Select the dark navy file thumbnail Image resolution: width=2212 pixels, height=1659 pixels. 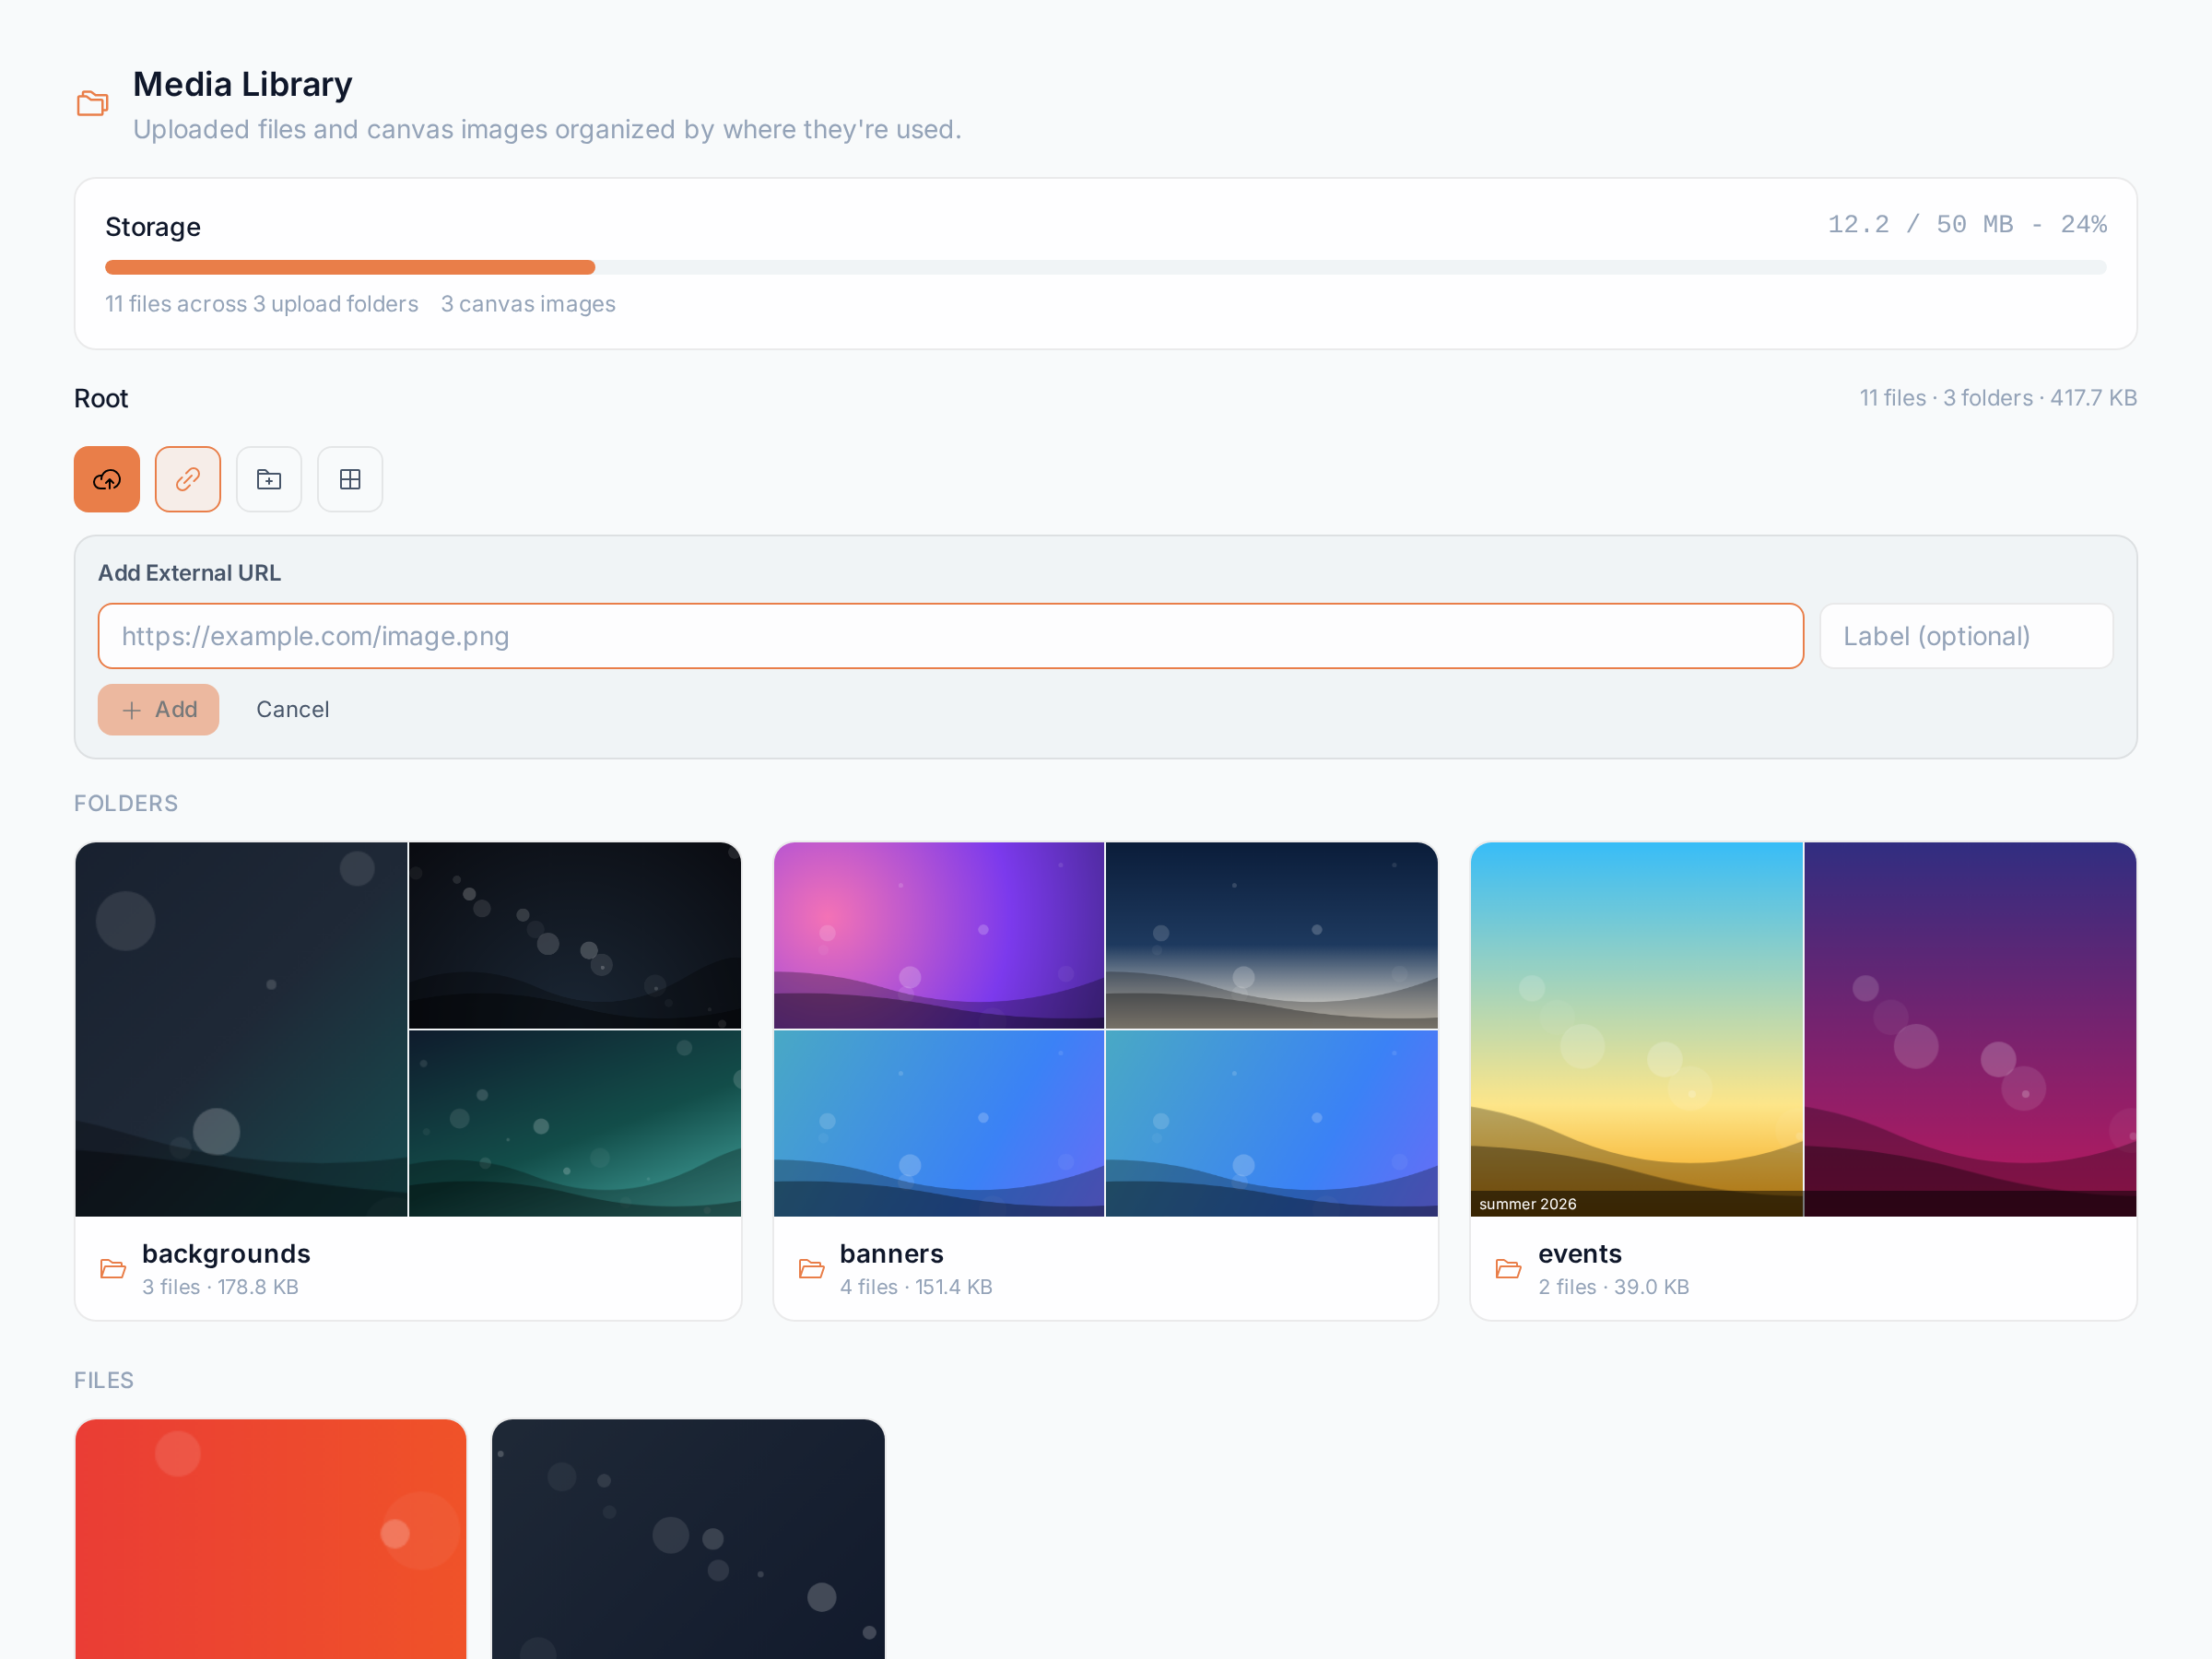pos(688,1539)
